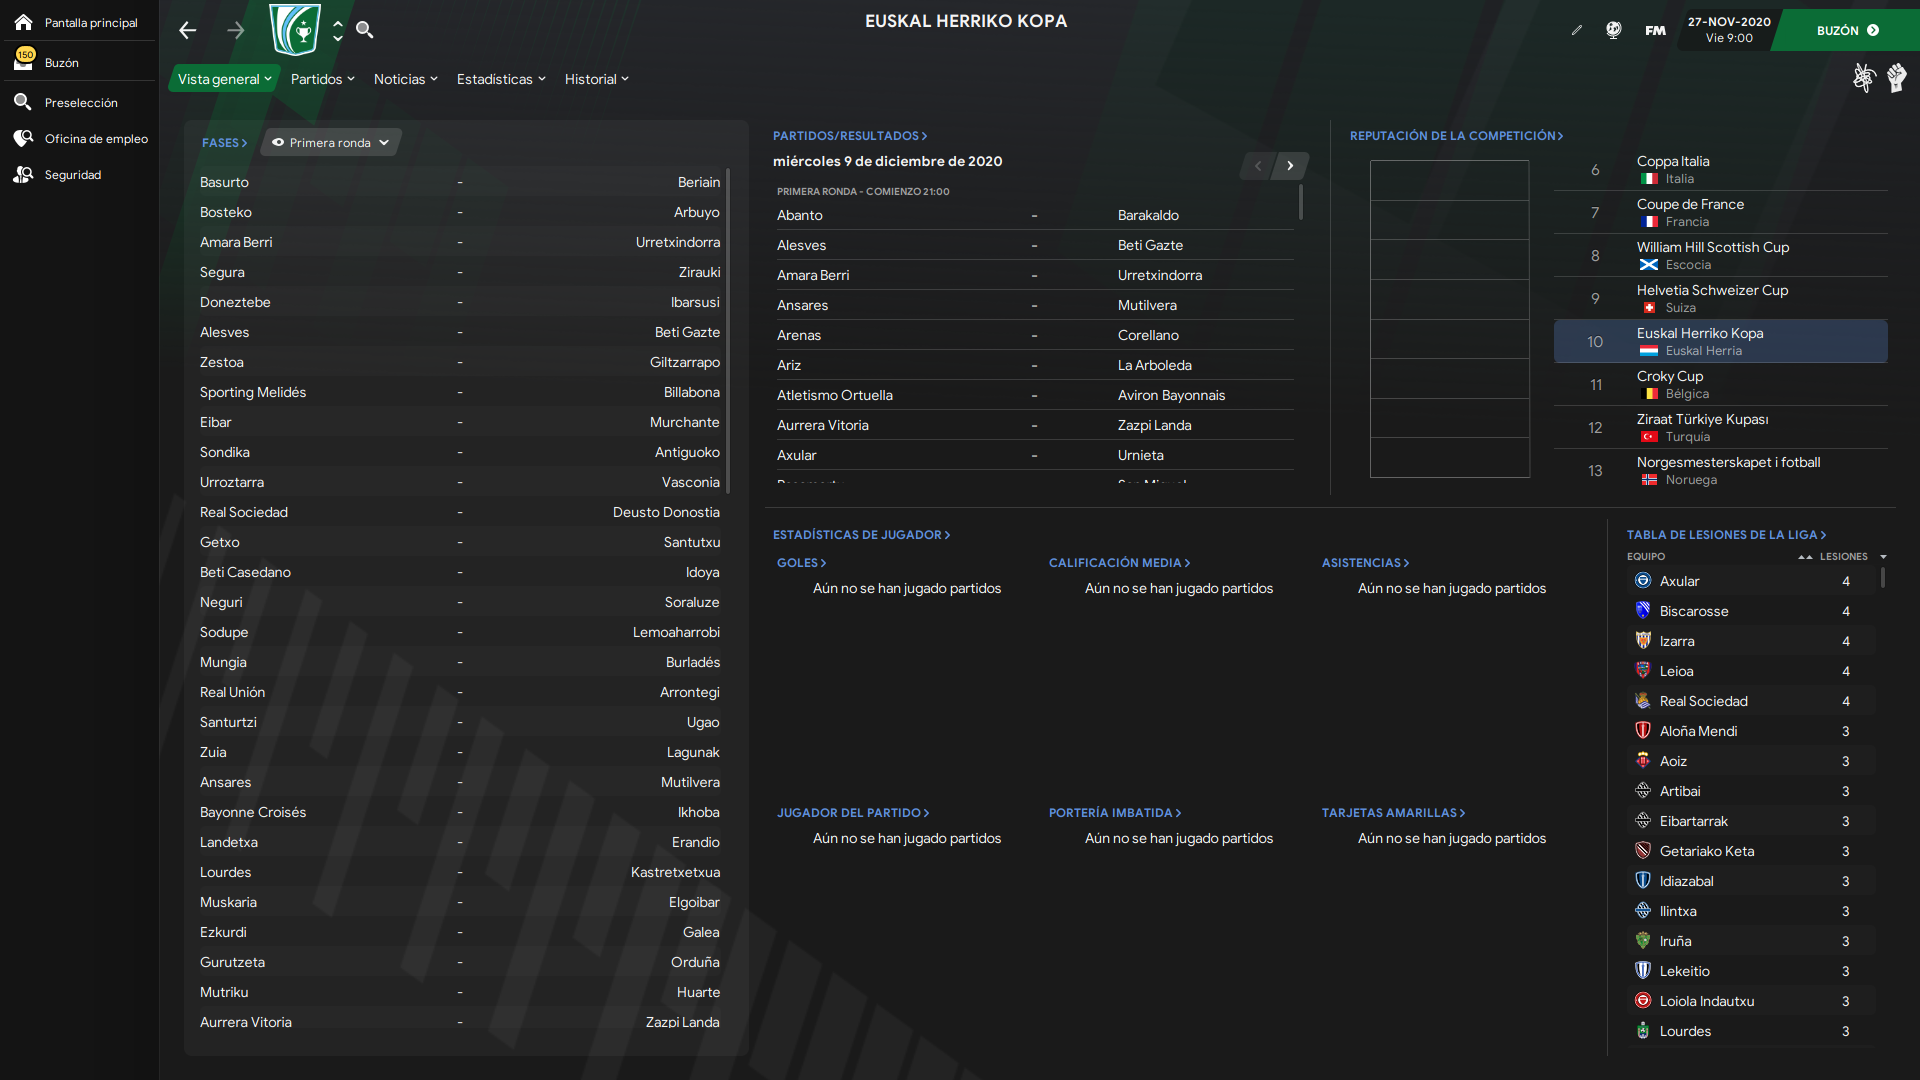
Task: Click the pencil edit icon
Action: point(1577,30)
